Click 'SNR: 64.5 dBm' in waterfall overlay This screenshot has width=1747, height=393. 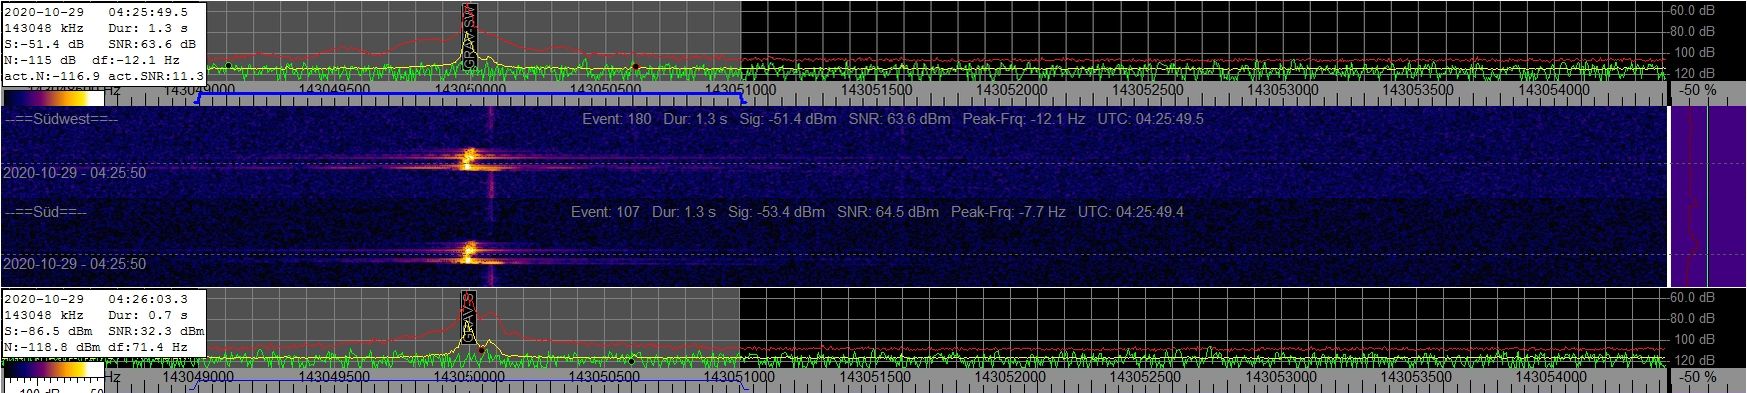coord(888,212)
